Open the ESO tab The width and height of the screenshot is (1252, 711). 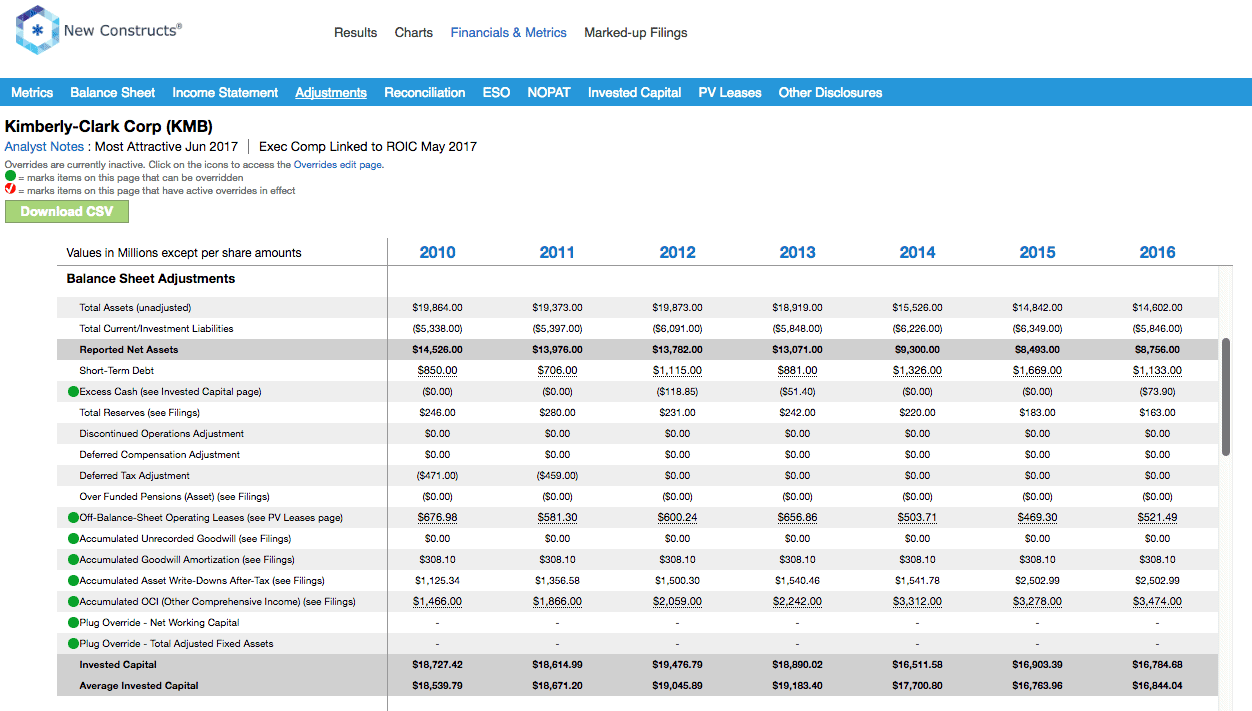tap(496, 93)
